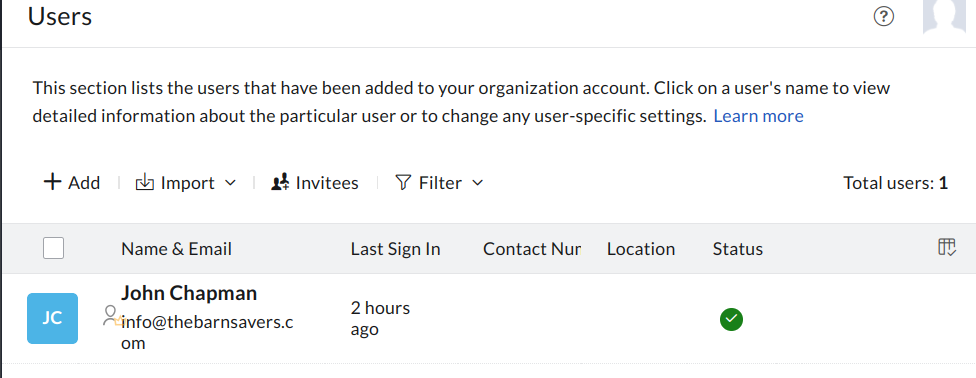Click the funnel Filter icon
976x378 pixels.
[403, 182]
